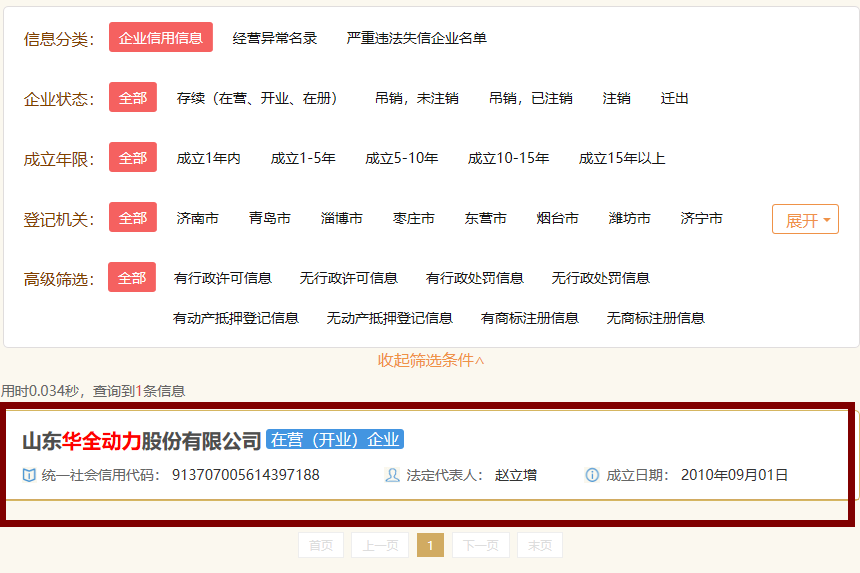Filter by 无商标注册信息
The image size is (860, 573).
[x=655, y=318]
